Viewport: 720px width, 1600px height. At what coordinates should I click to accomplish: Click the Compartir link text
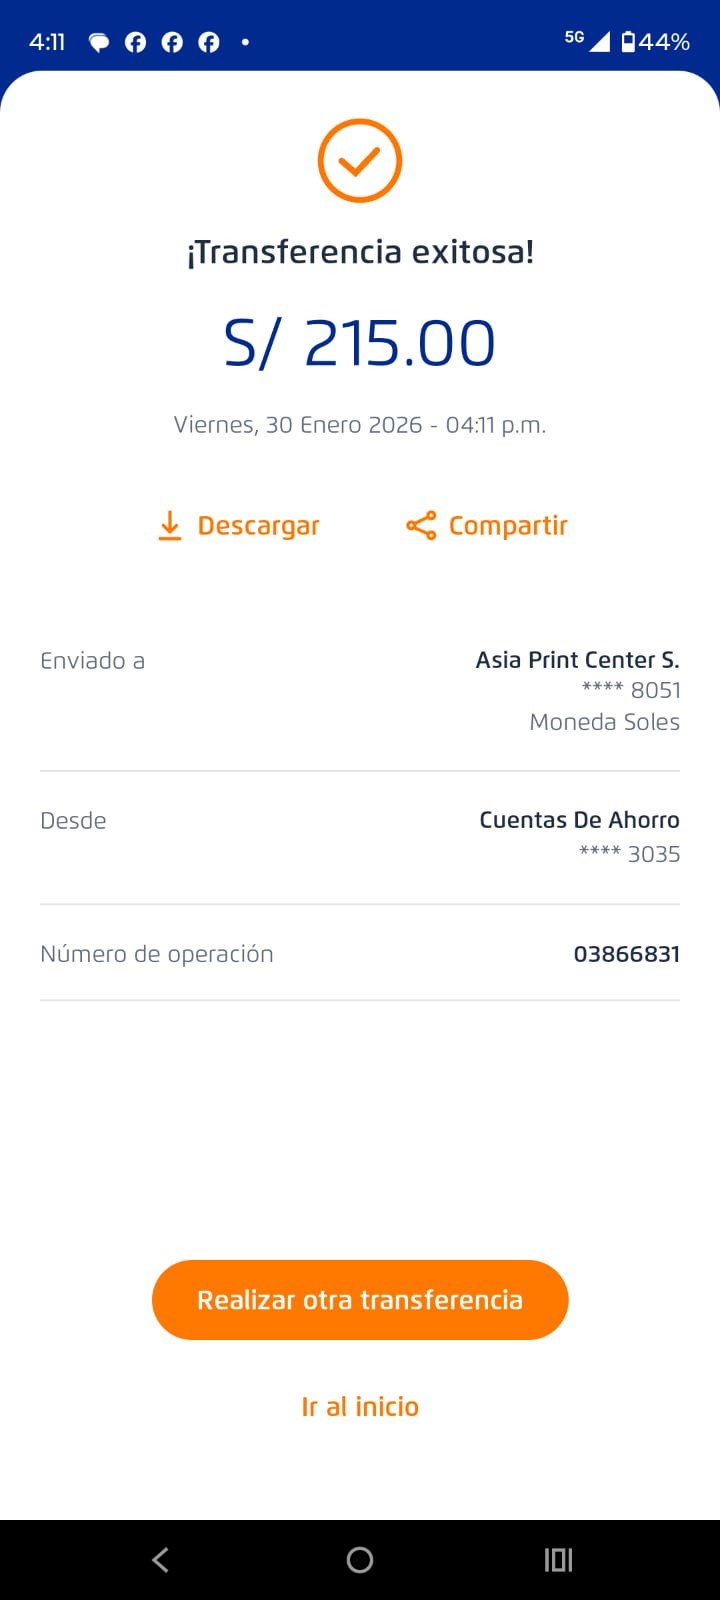[x=508, y=525]
